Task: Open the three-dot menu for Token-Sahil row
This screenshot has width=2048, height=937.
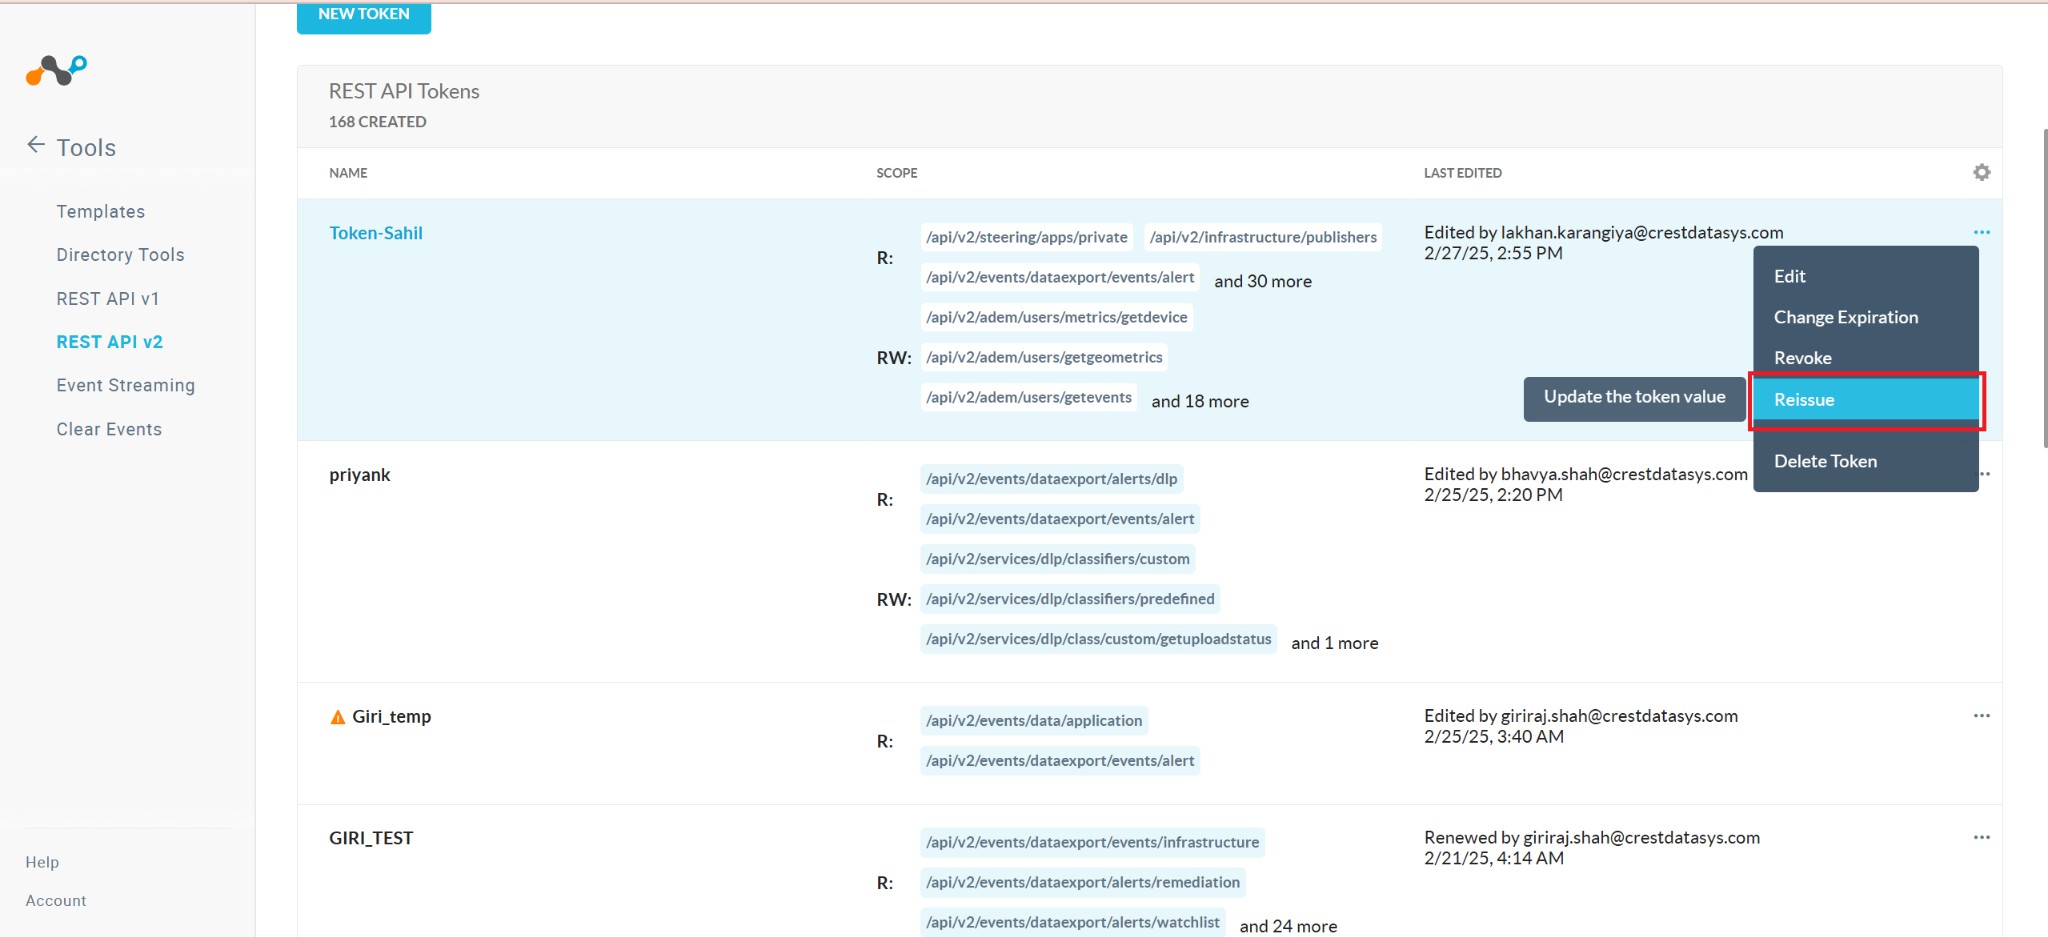Action: [1981, 232]
